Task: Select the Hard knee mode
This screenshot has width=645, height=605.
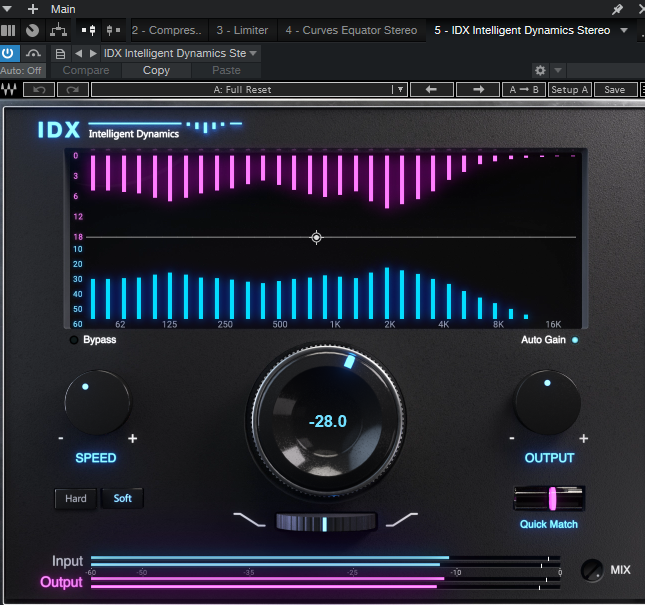Action: pos(76,498)
